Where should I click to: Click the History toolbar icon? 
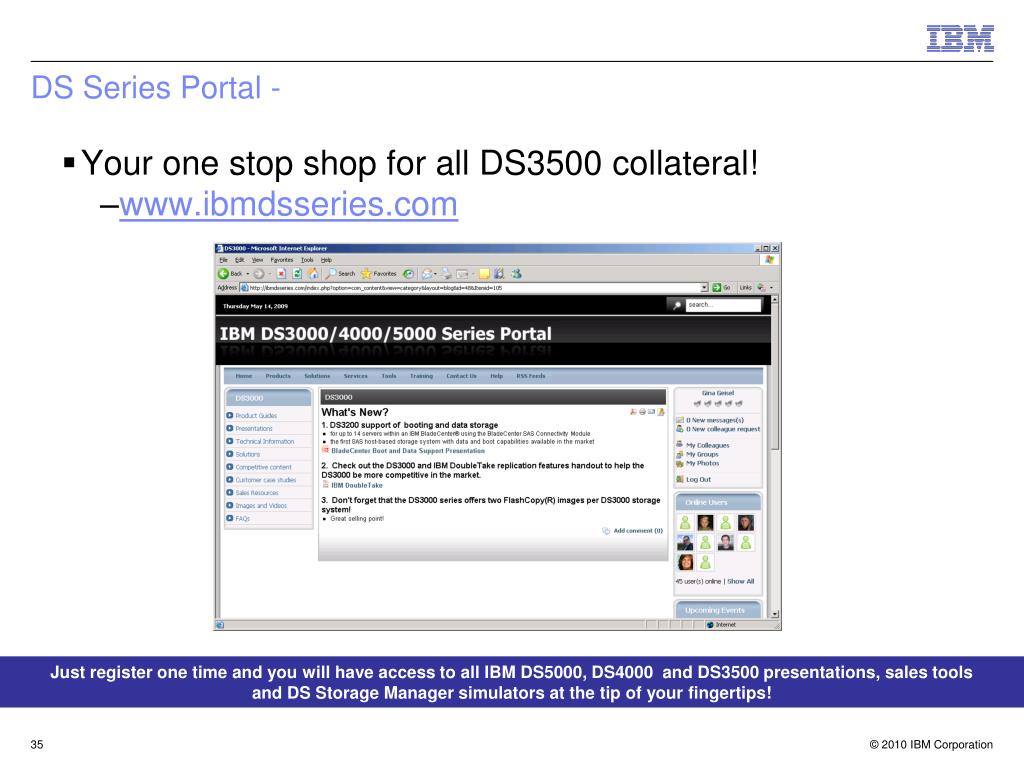pyautogui.click(x=408, y=274)
